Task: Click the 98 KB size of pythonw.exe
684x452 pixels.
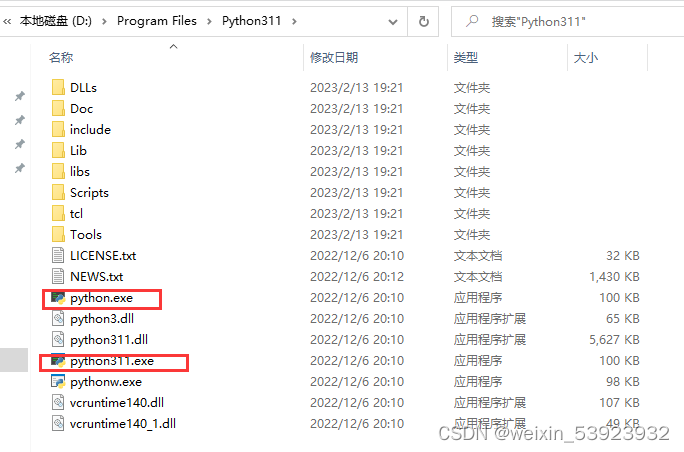Action: tap(622, 381)
